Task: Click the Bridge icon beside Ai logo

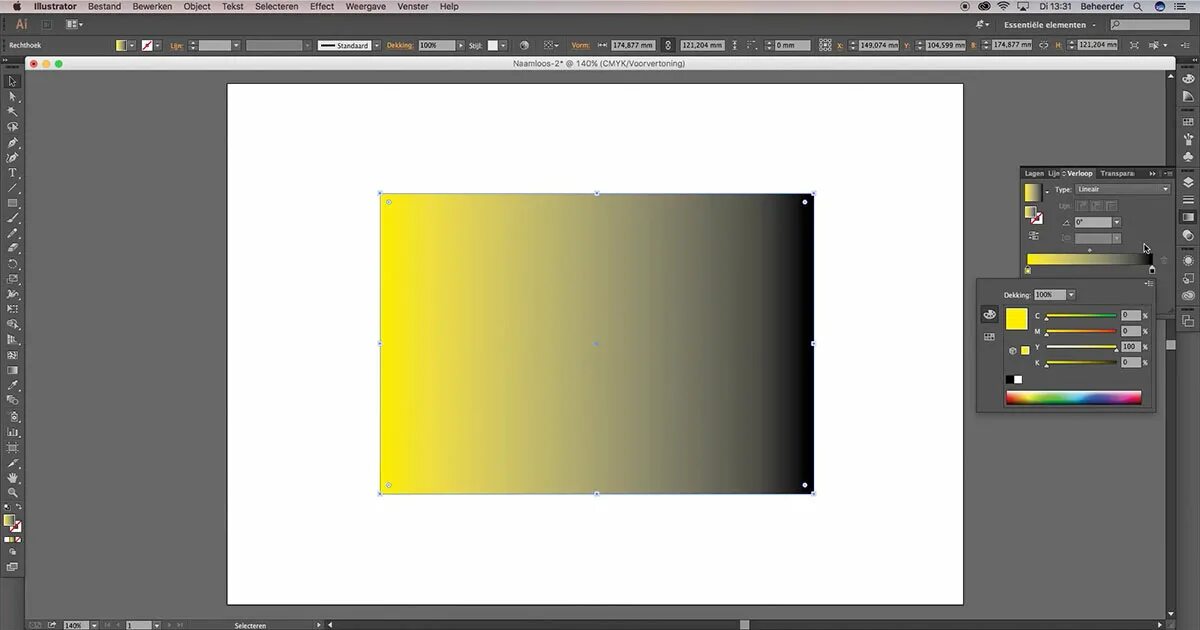Action: tap(47, 24)
